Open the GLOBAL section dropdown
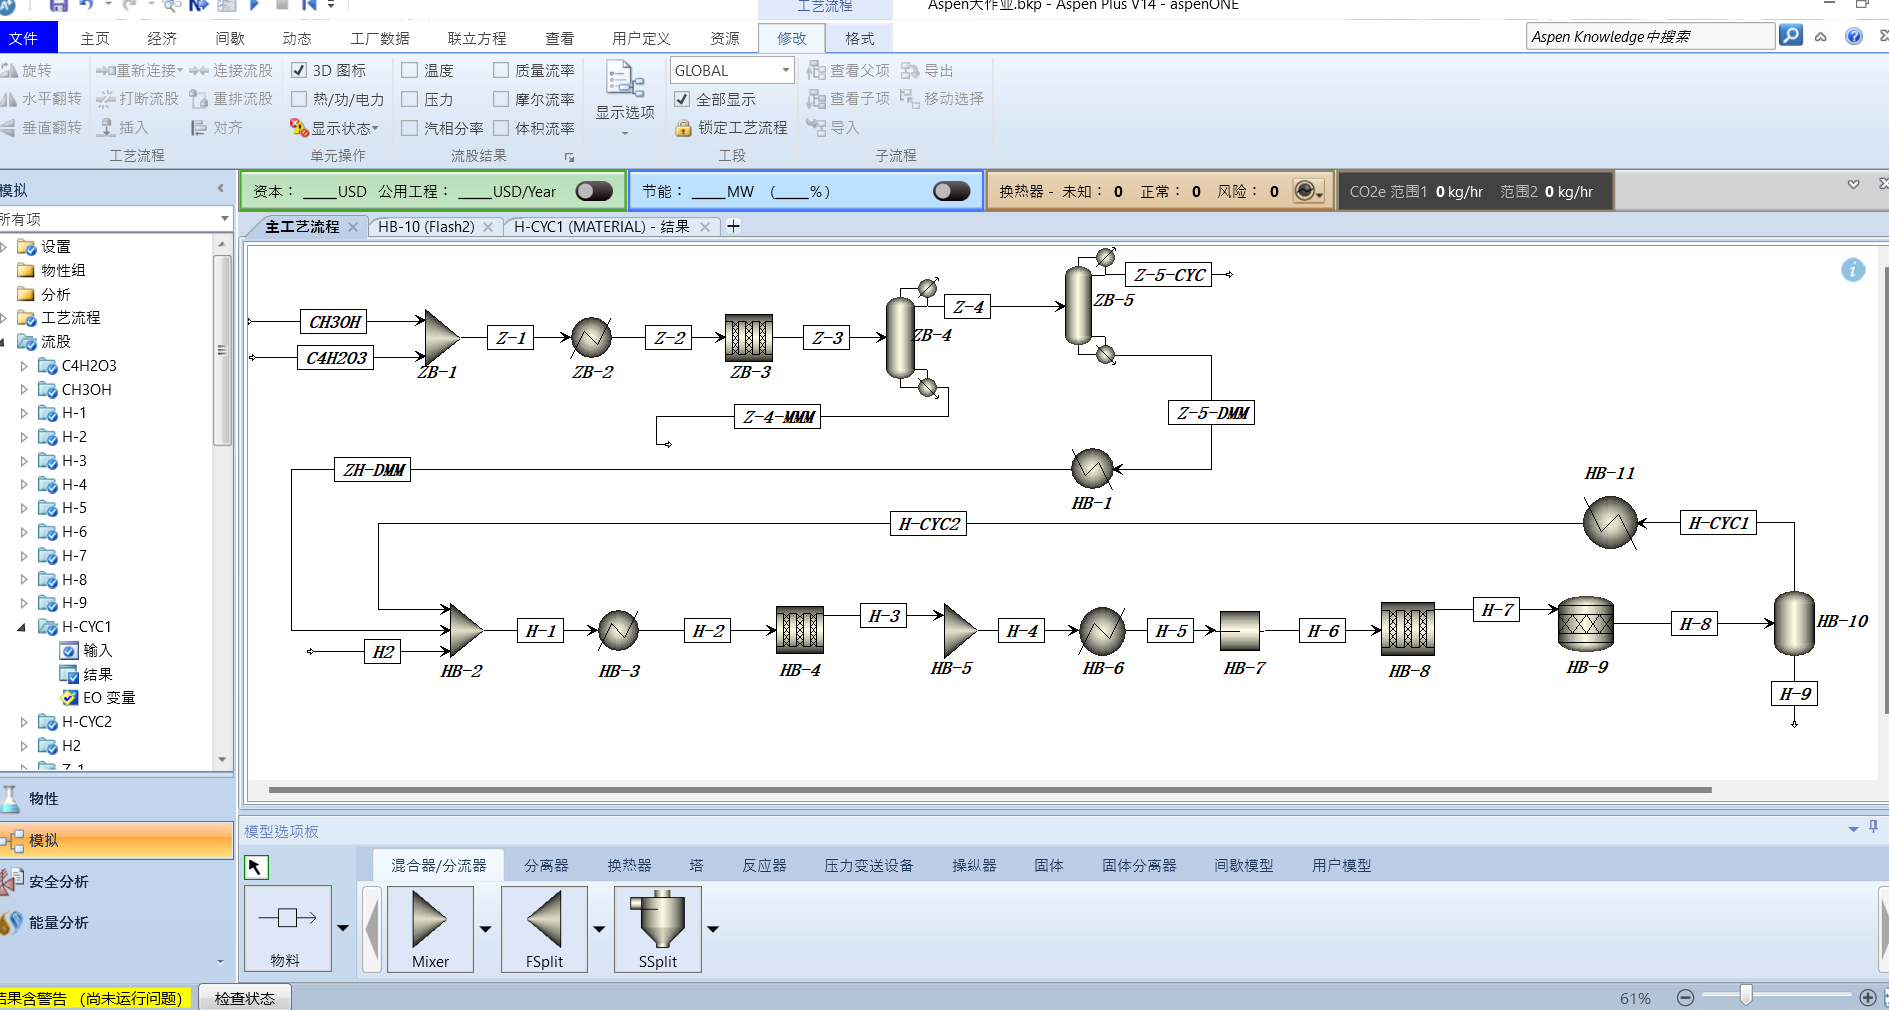 tap(786, 70)
